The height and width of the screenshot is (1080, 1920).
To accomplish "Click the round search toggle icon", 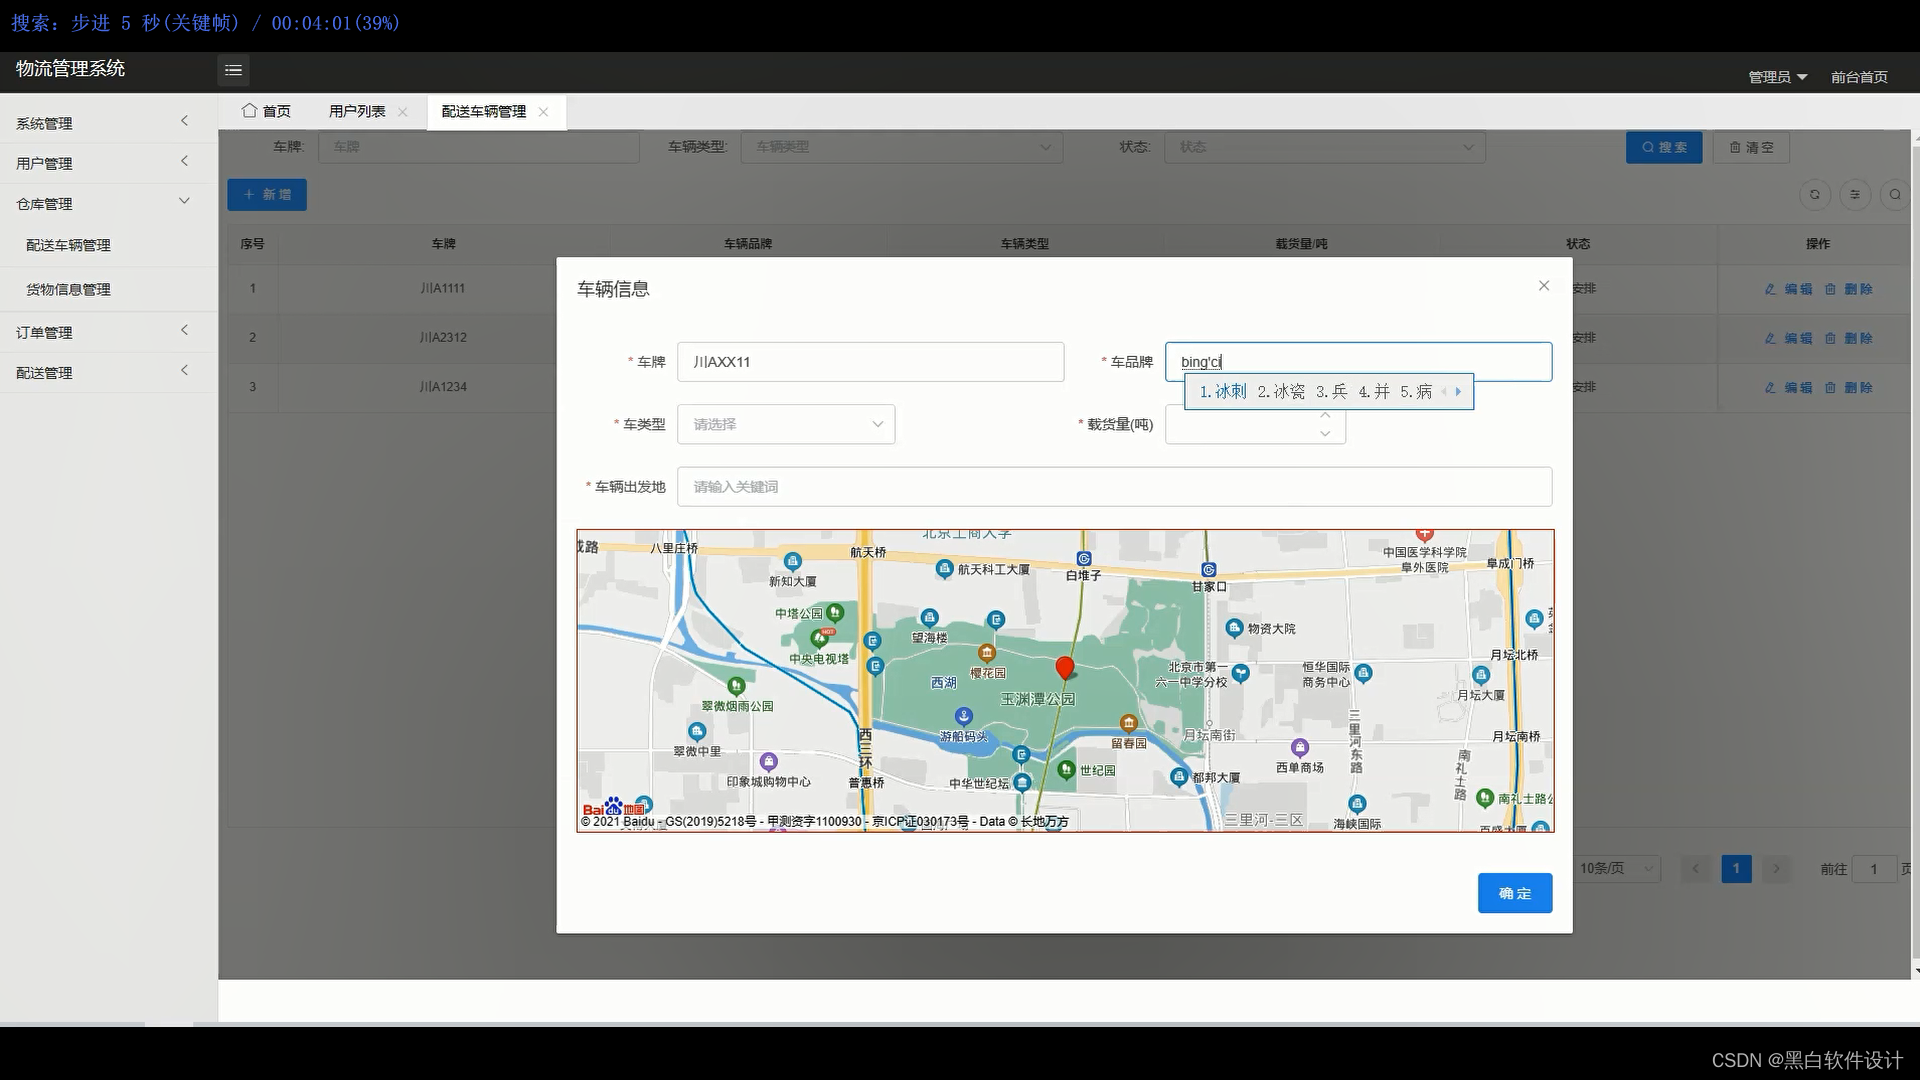I will [x=1895, y=195].
